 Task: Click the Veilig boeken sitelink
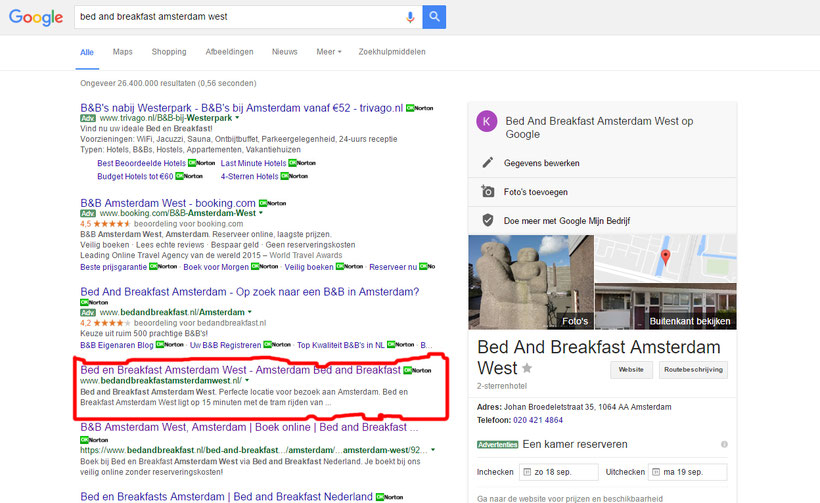point(309,267)
